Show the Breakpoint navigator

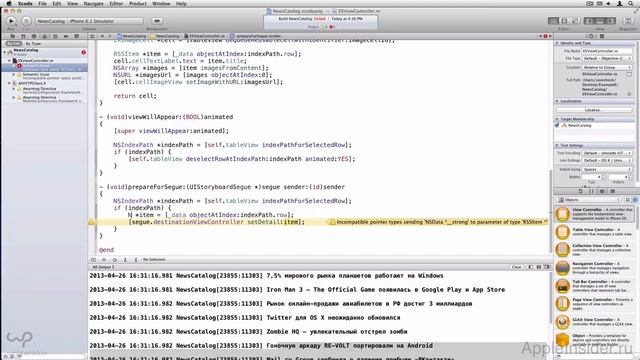tap(66, 36)
